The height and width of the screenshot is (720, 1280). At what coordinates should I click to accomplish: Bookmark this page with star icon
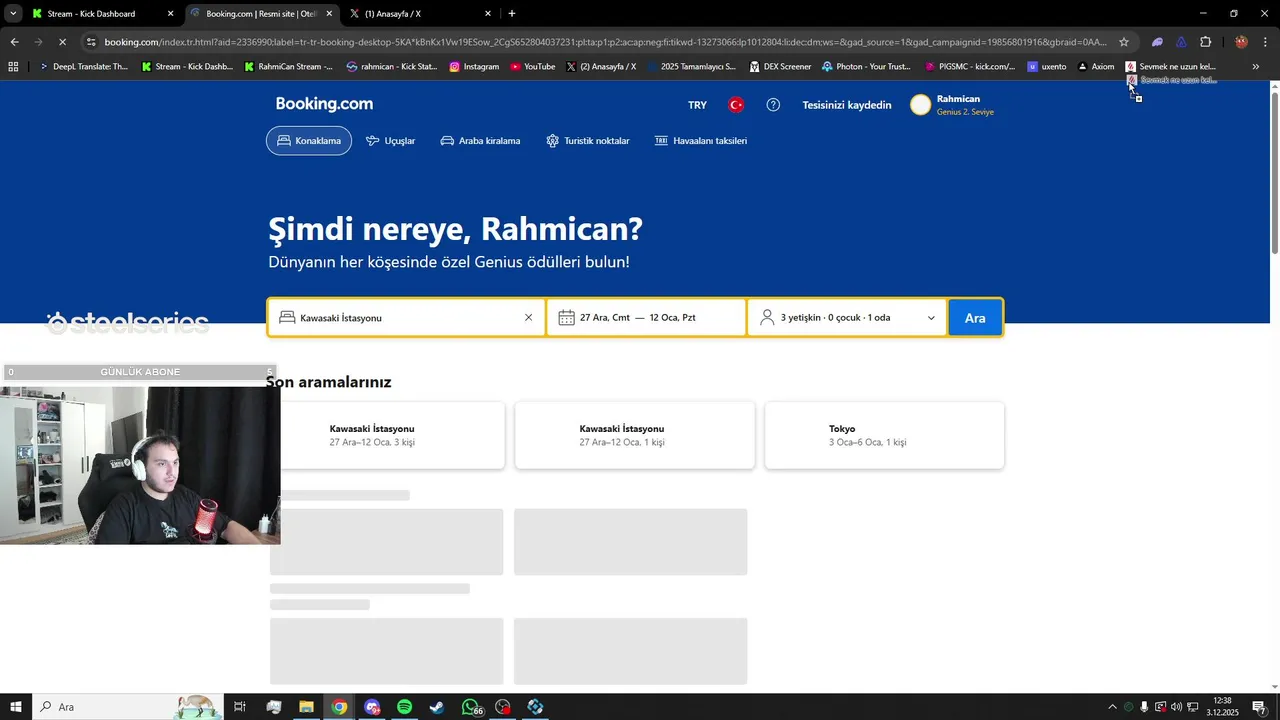tap(1124, 42)
